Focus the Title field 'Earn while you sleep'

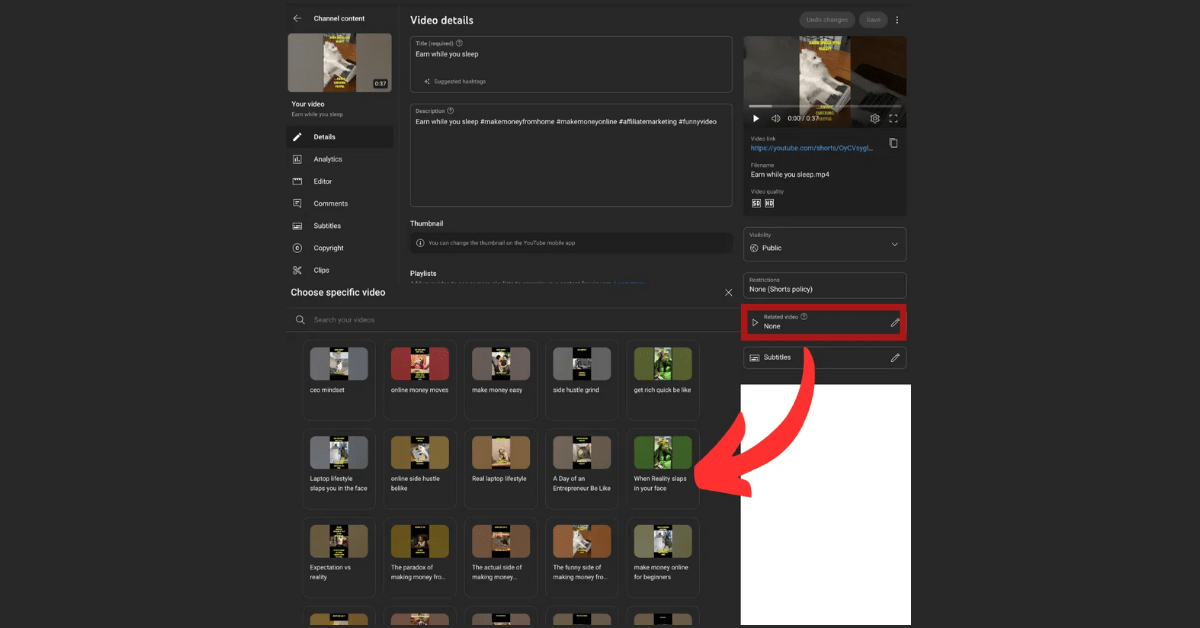571,64
